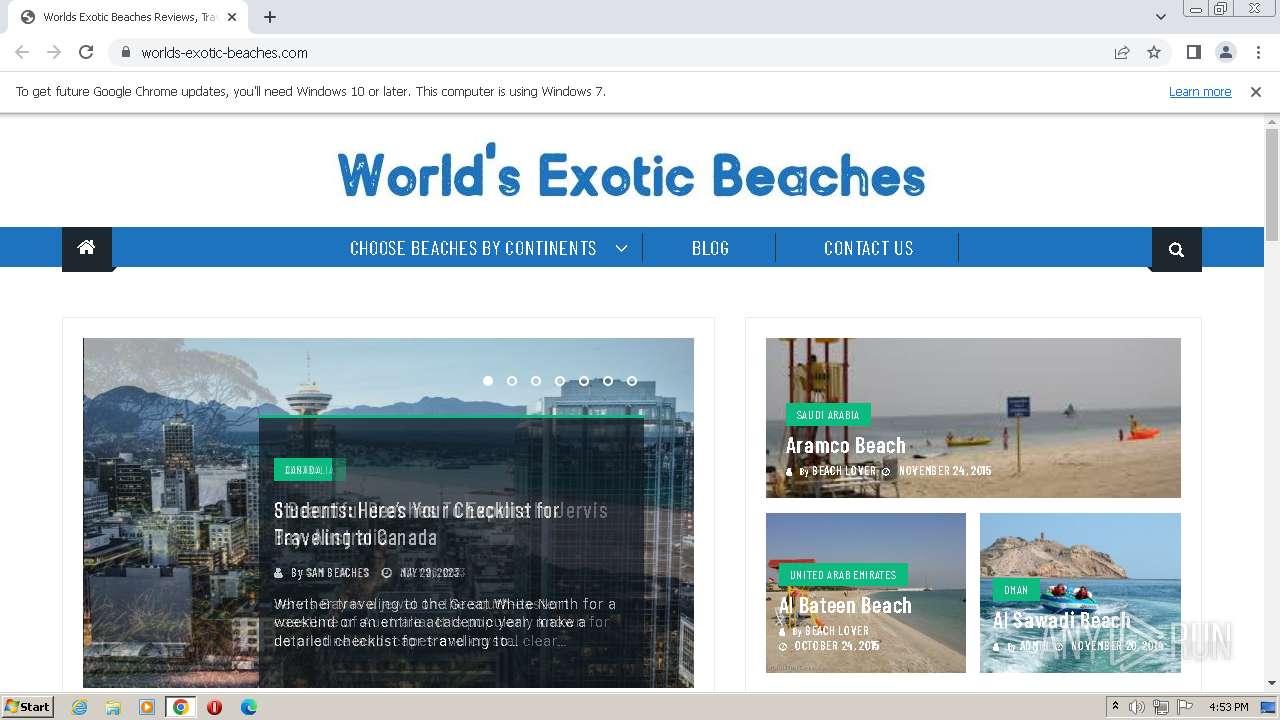The height and width of the screenshot is (720, 1280).
Task: Click Learn more link in update bar
Action: pyautogui.click(x=1200, y=91)
